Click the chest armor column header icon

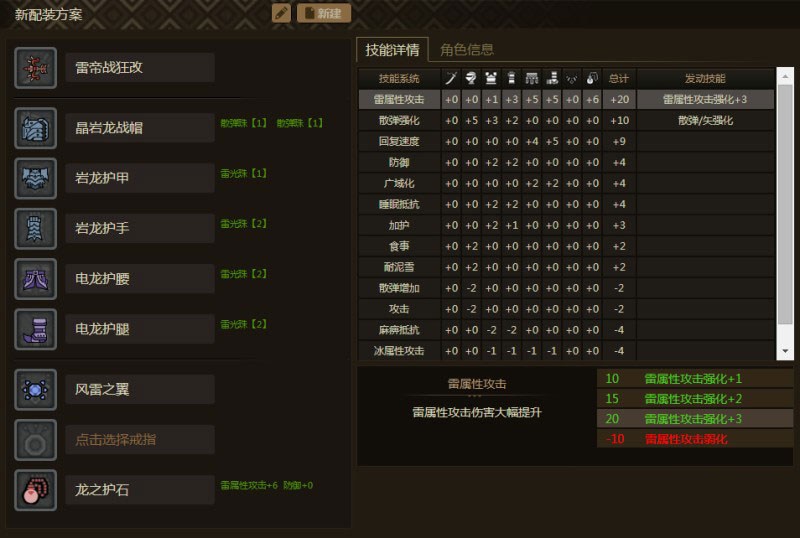click(x=491, y=78)
